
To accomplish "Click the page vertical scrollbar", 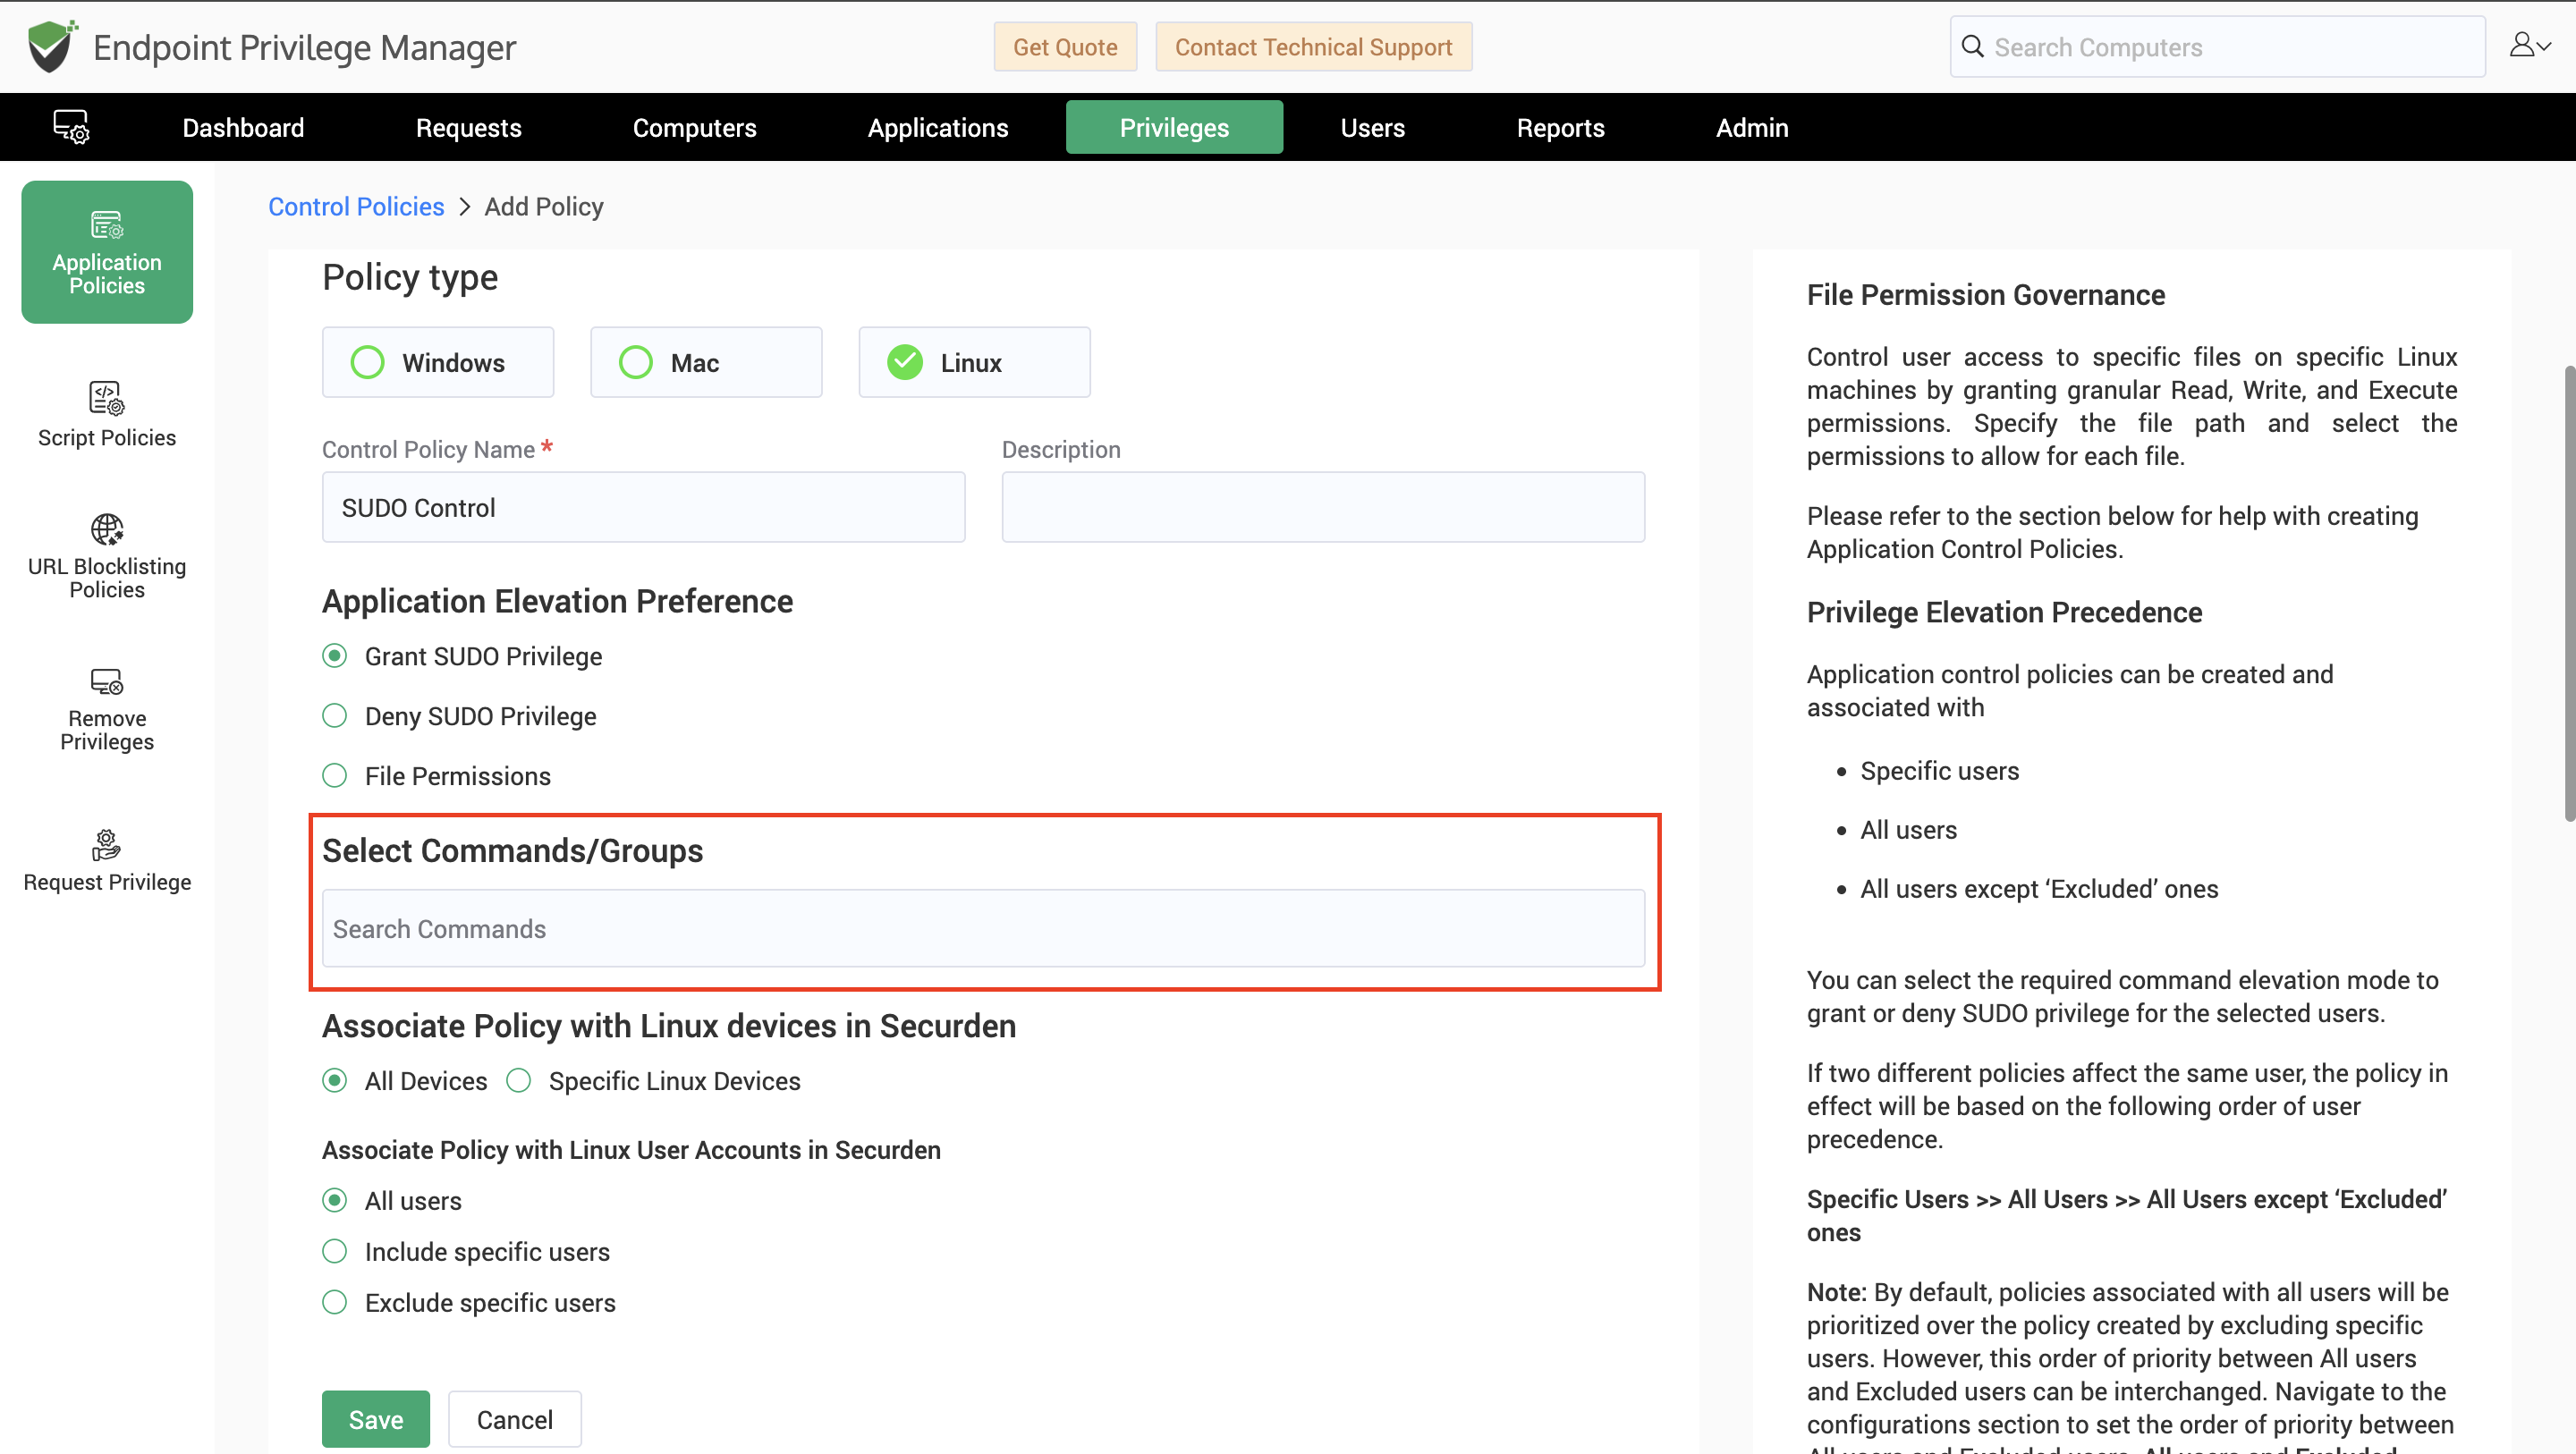I will pos(2569,594).
